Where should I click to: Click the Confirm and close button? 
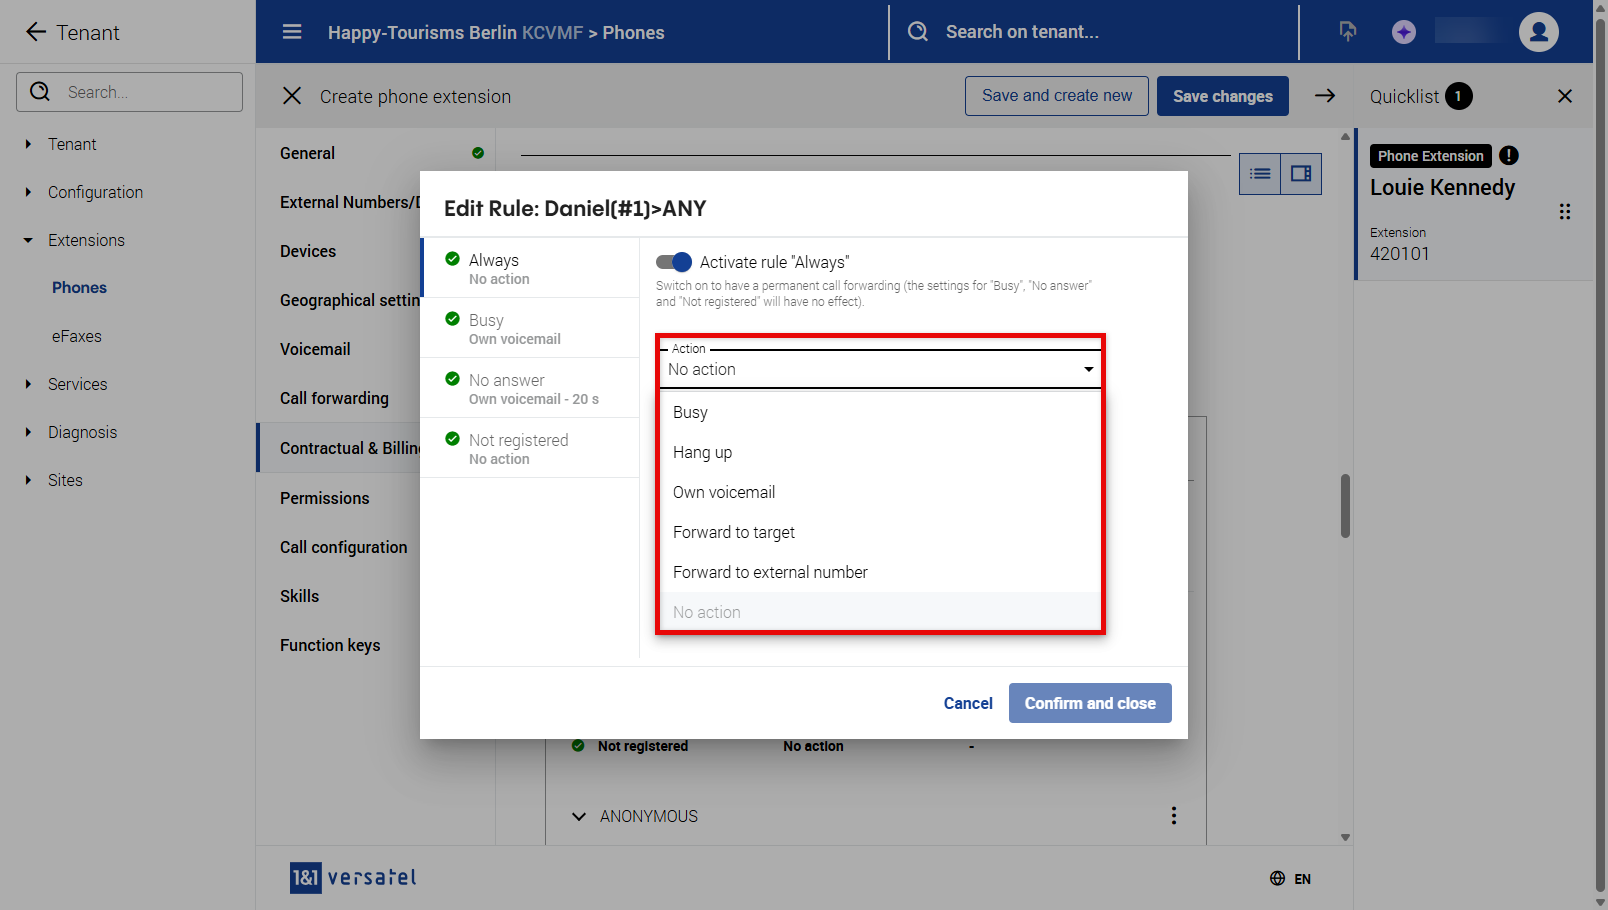point(1089,703)
